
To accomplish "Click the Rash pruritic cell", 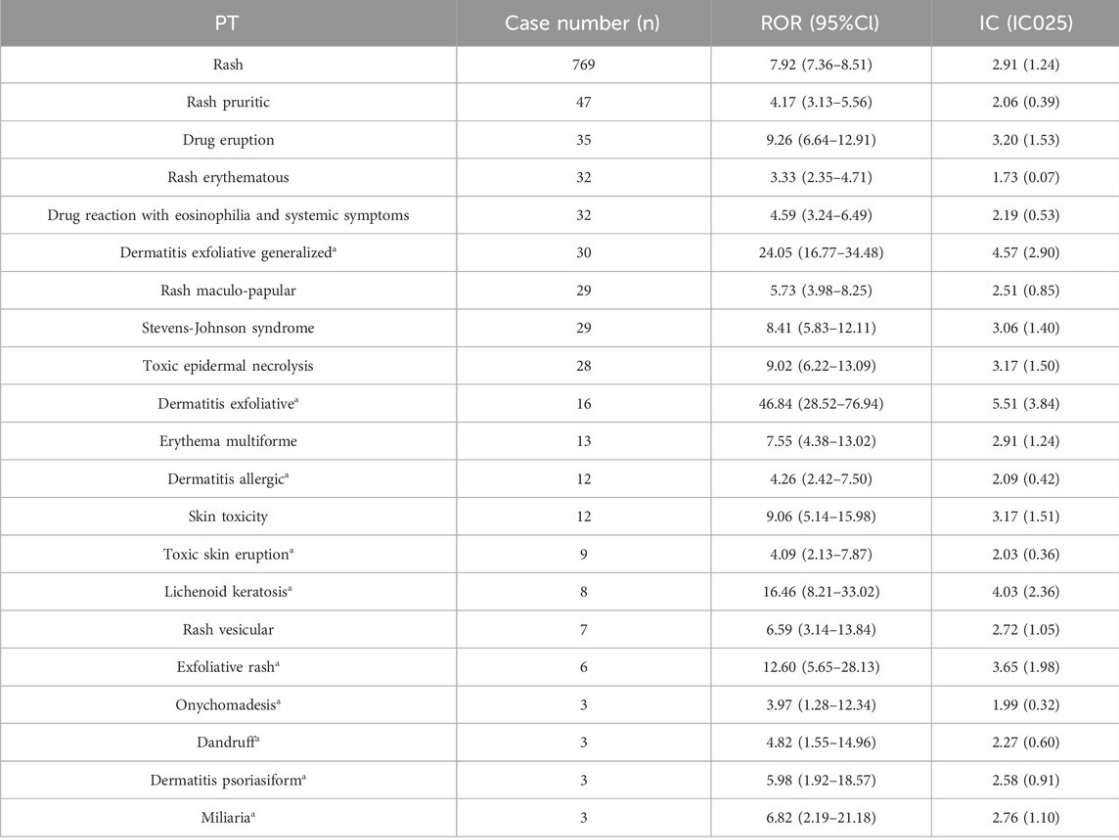I will click(228, 102).
